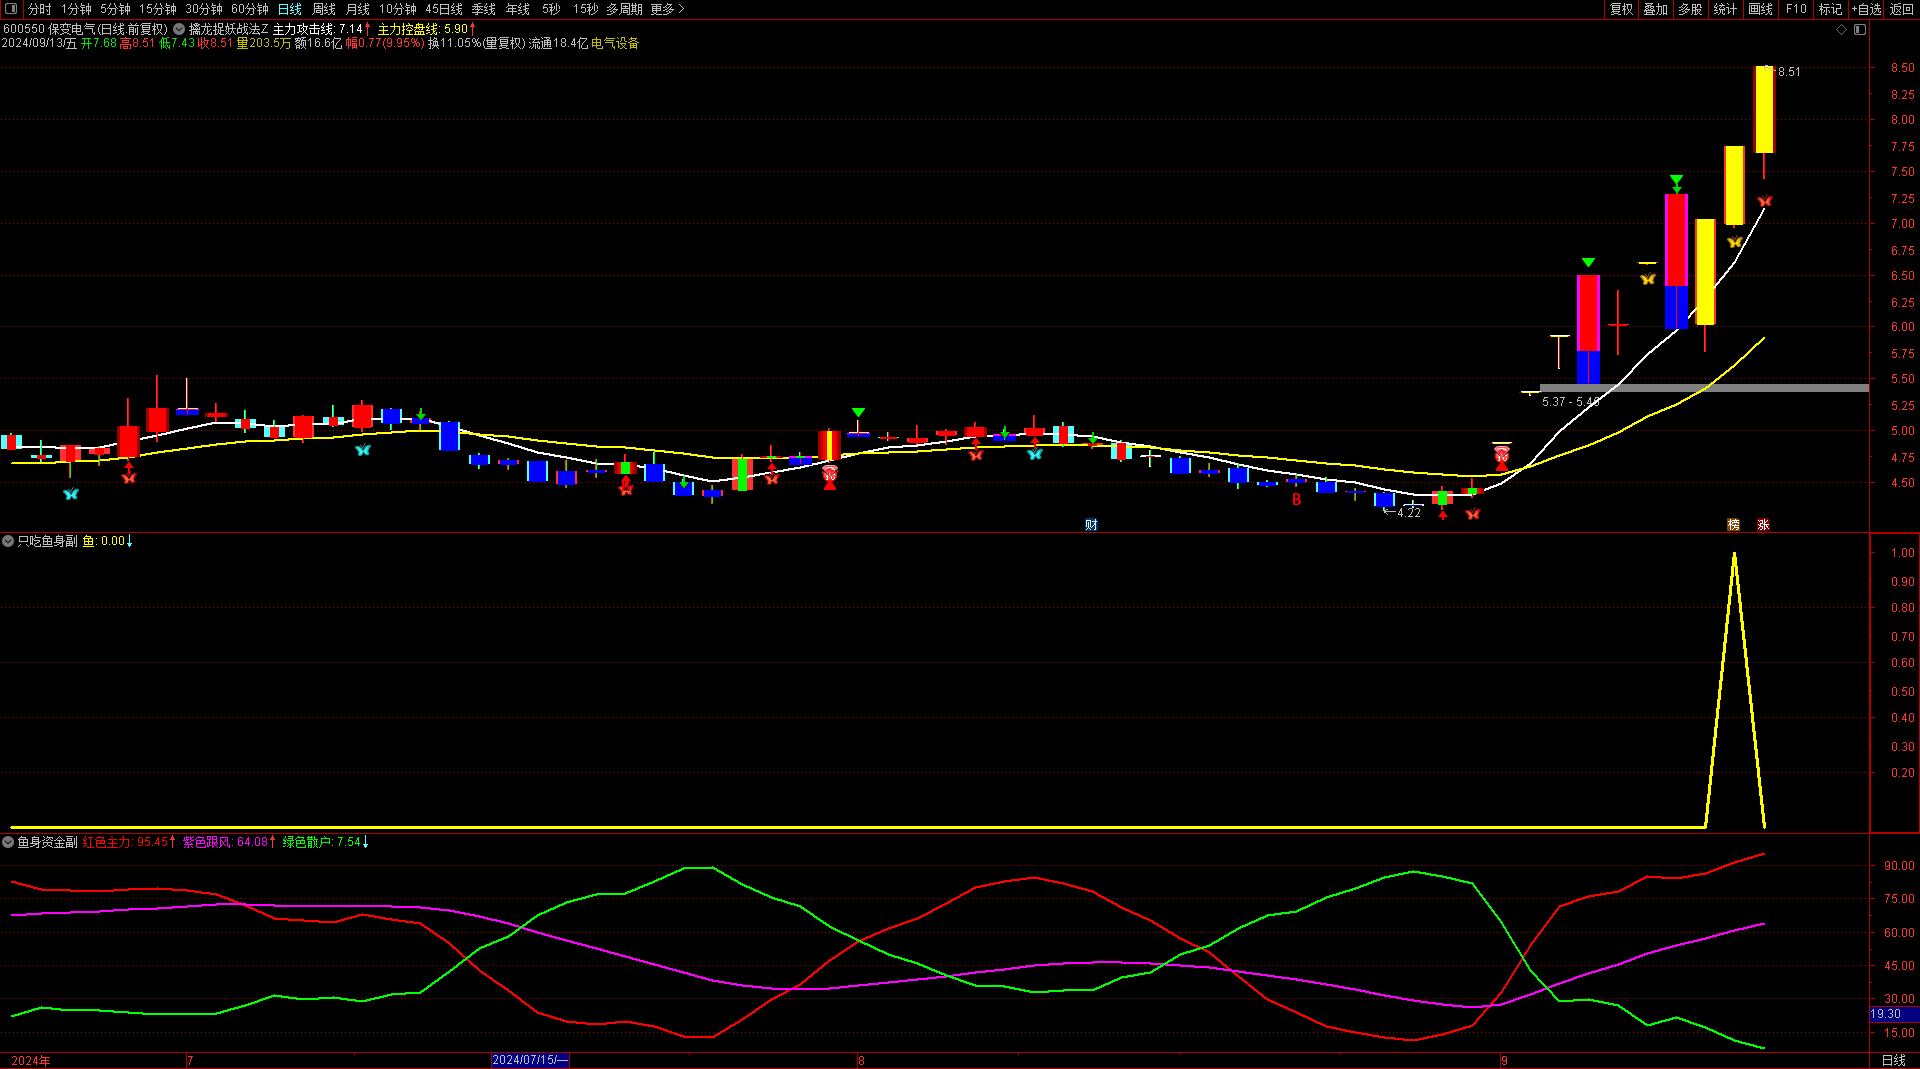
Task: Add stock via +自选 button
Action: click(1866, 9)
